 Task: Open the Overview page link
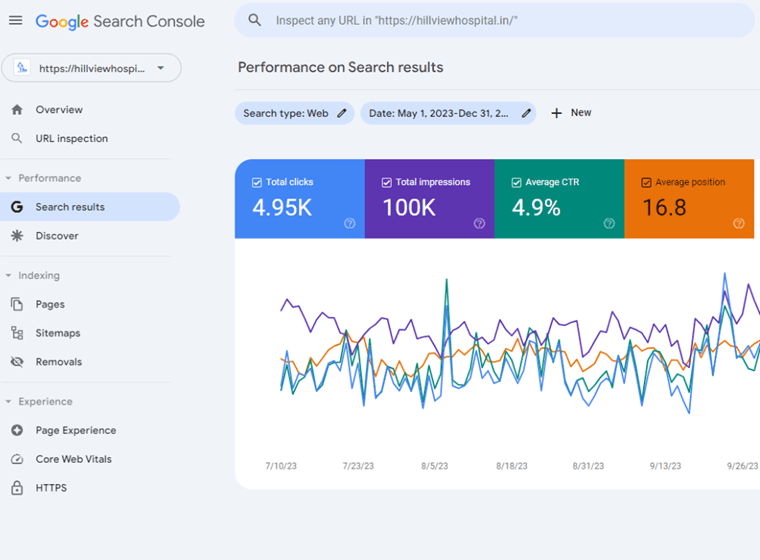(x=59, y=110)
